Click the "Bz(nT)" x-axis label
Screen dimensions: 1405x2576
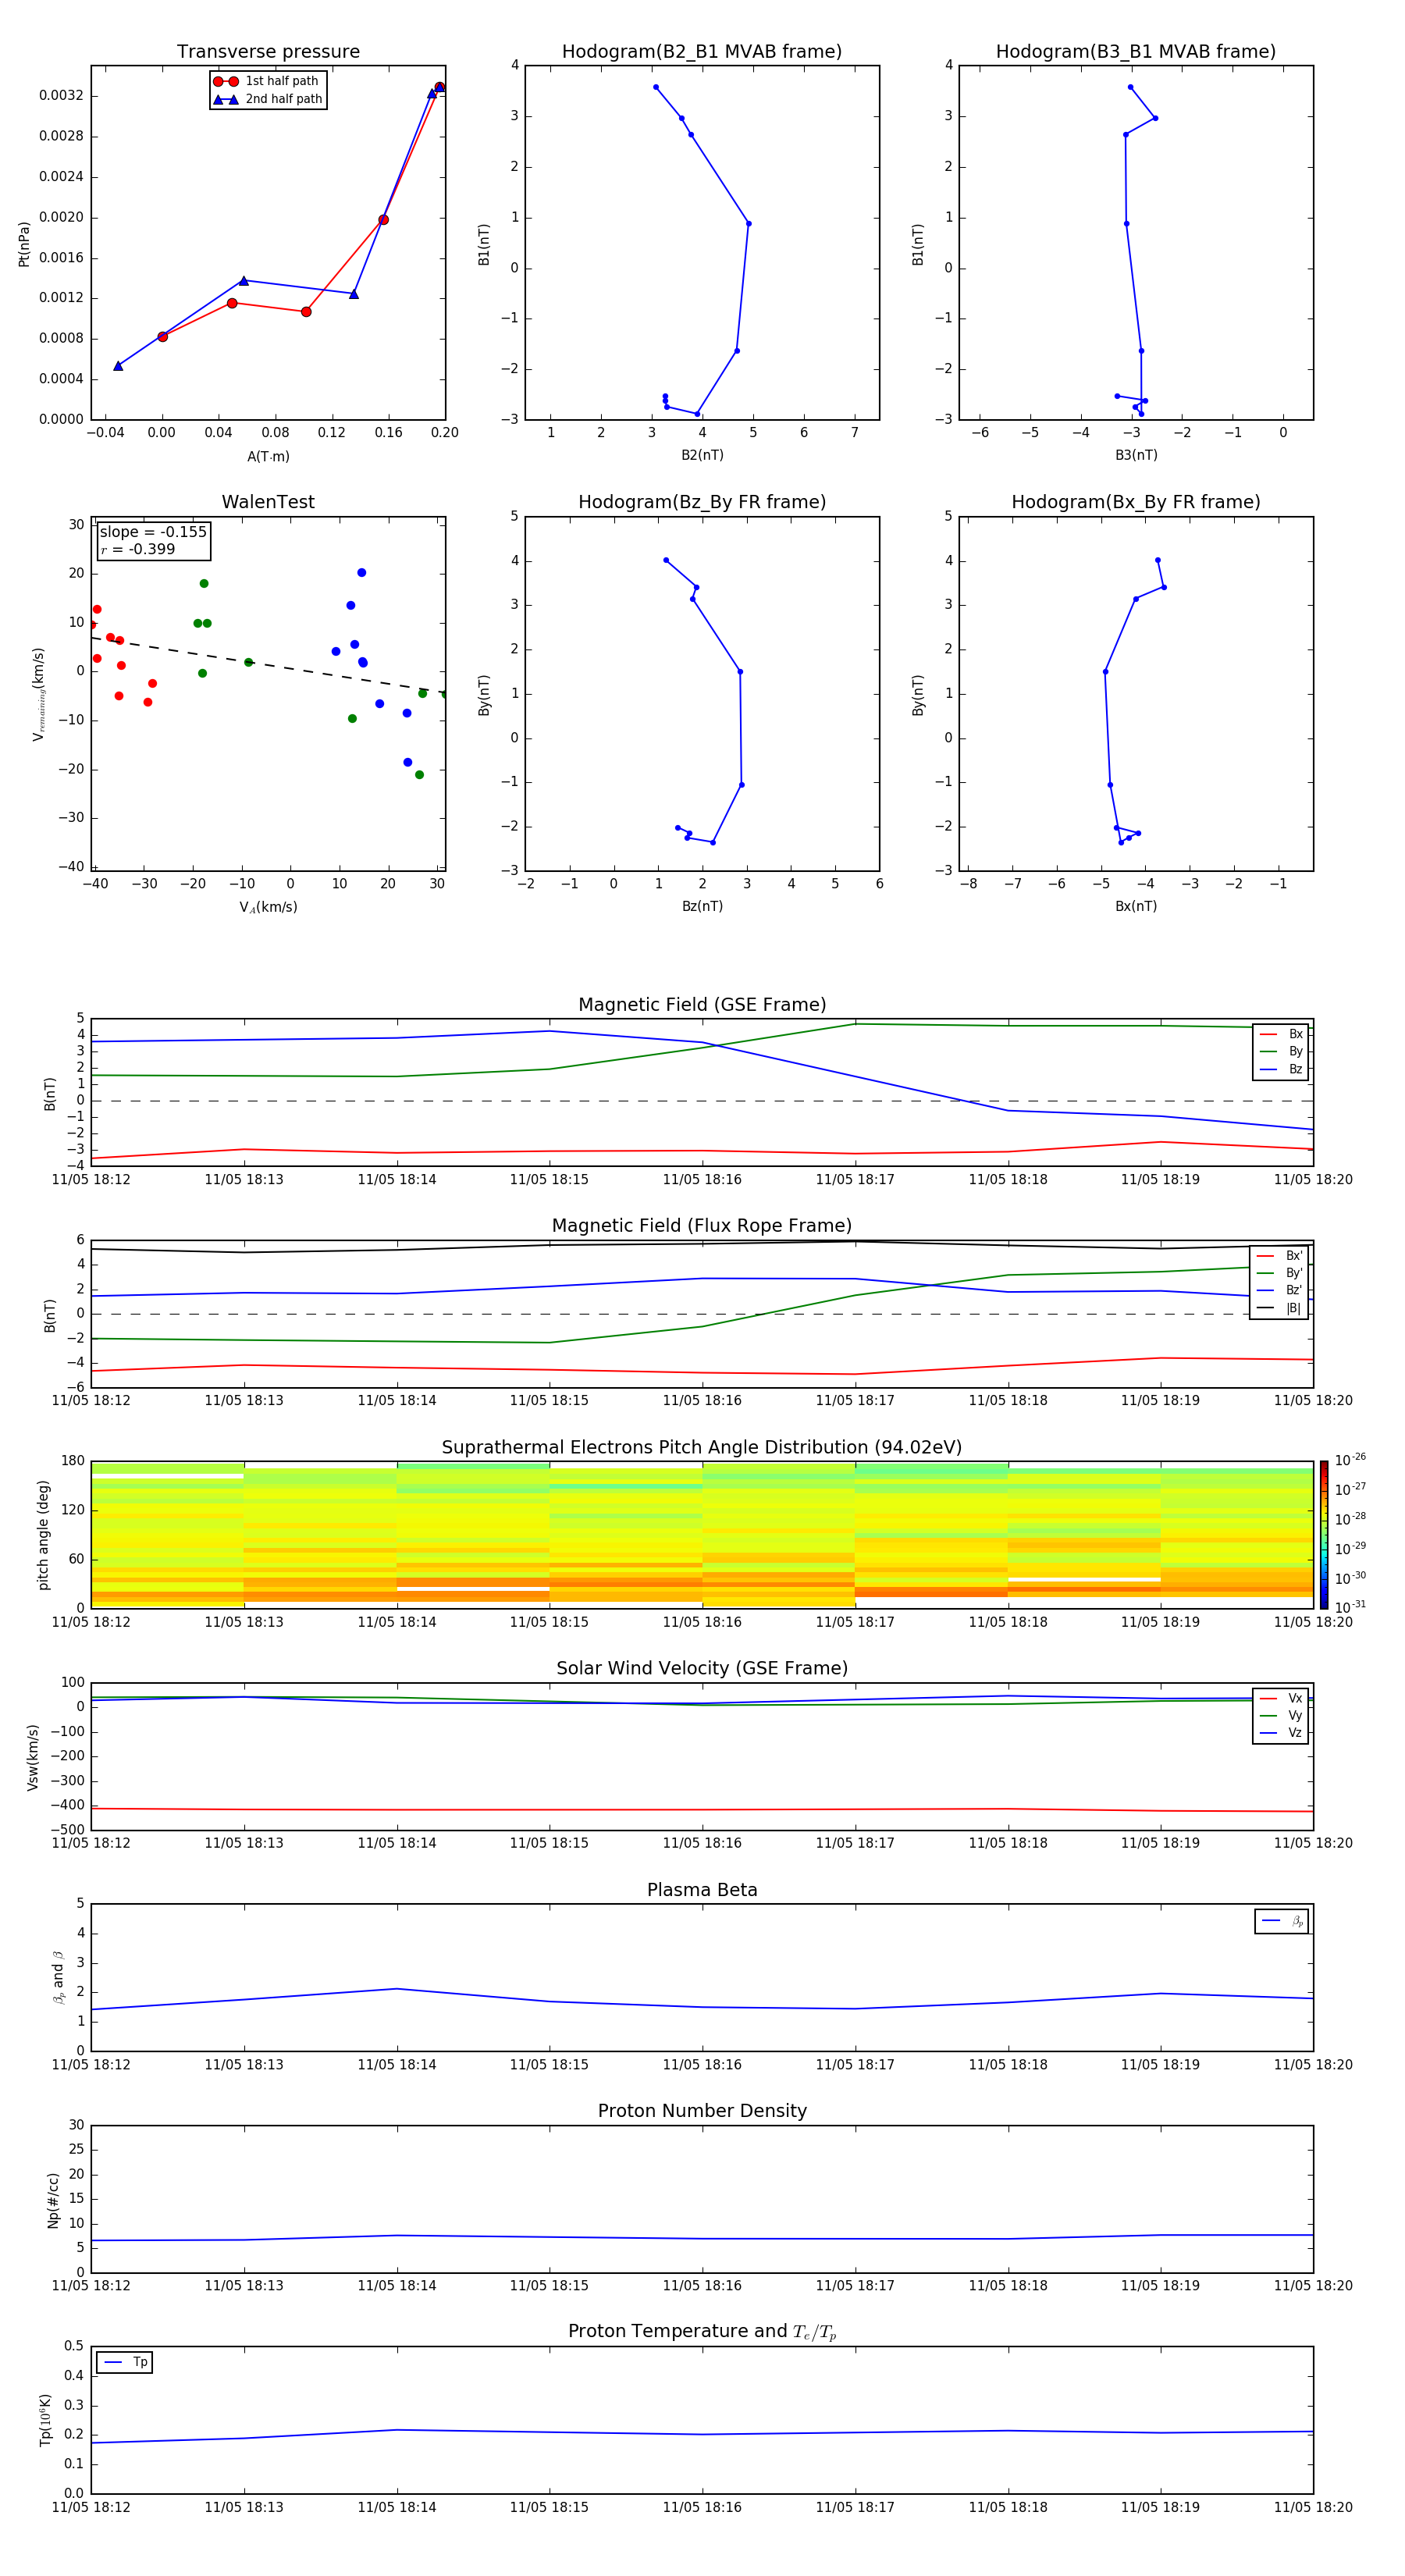click(702, 906)
